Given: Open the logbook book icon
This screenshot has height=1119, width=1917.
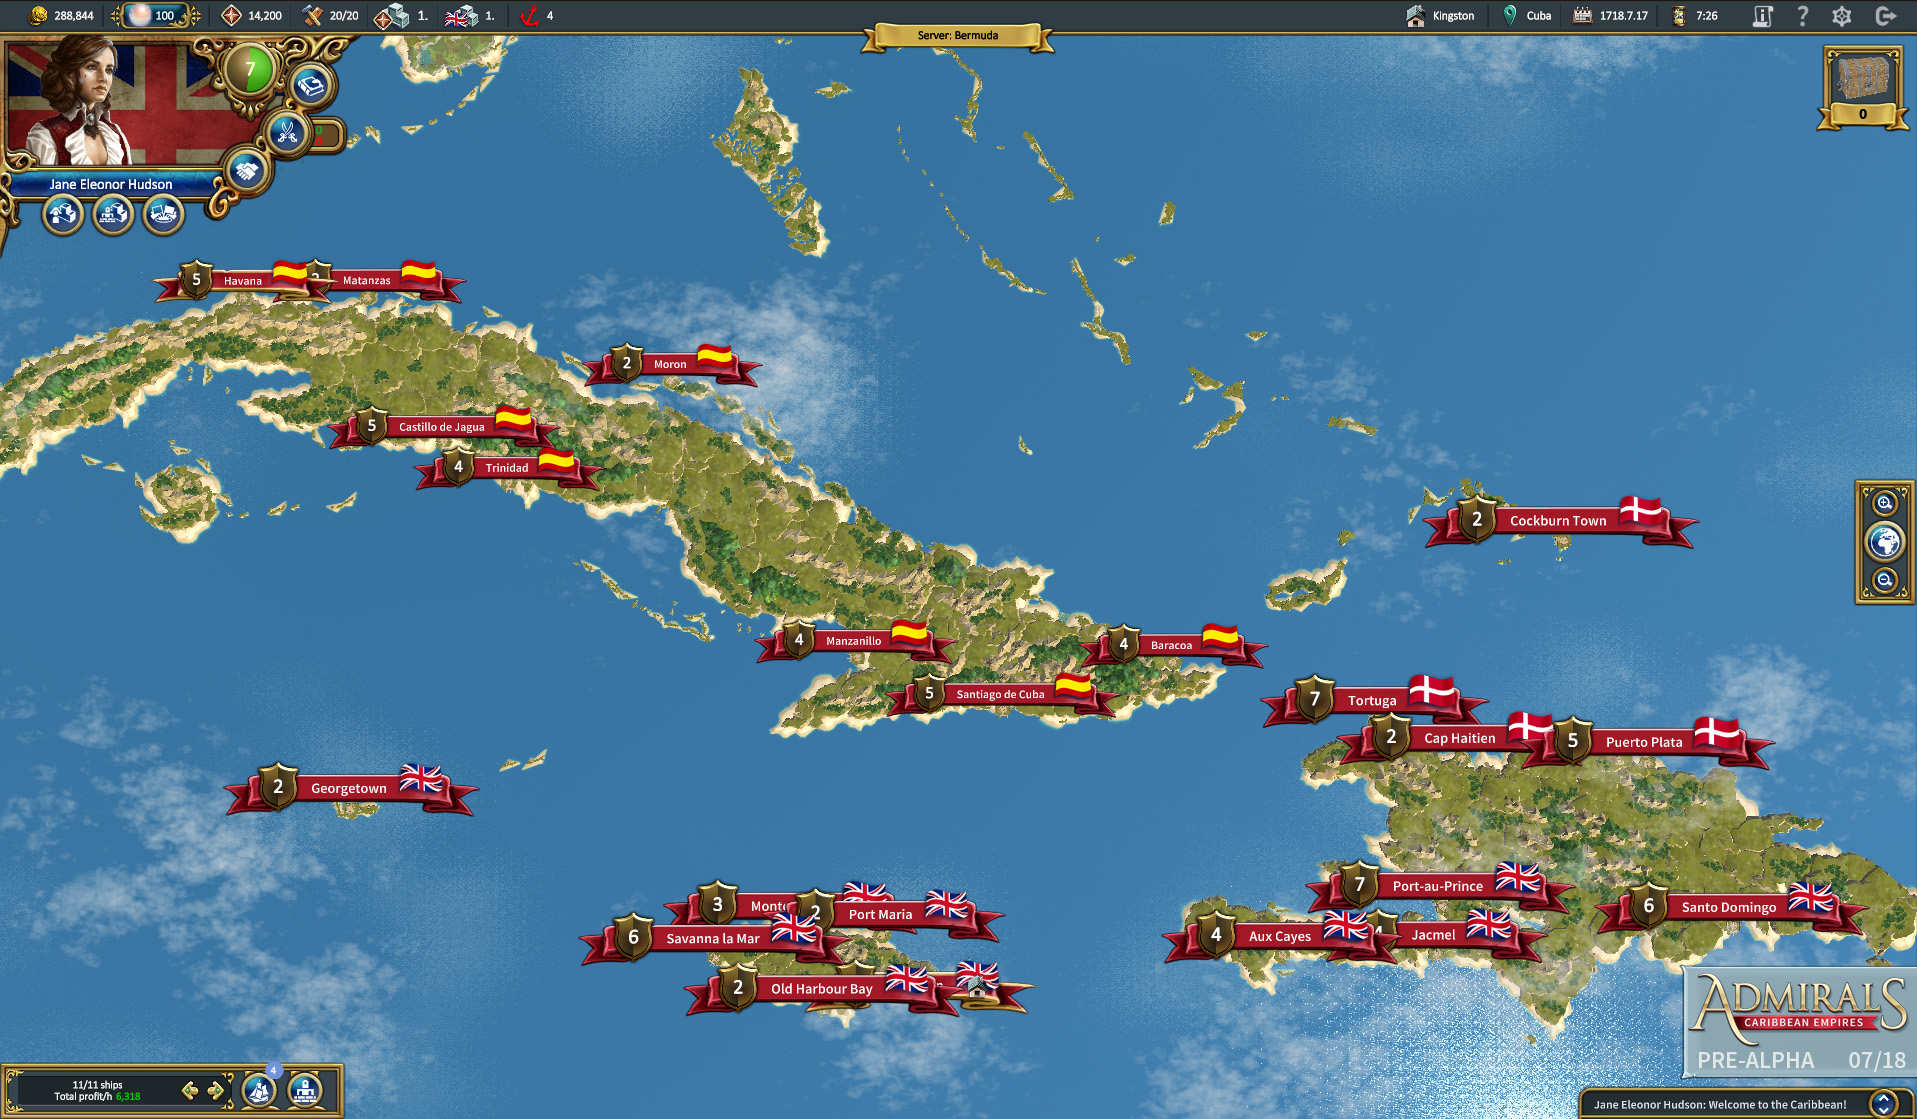Looking at the screenshot, I should 312,86.
